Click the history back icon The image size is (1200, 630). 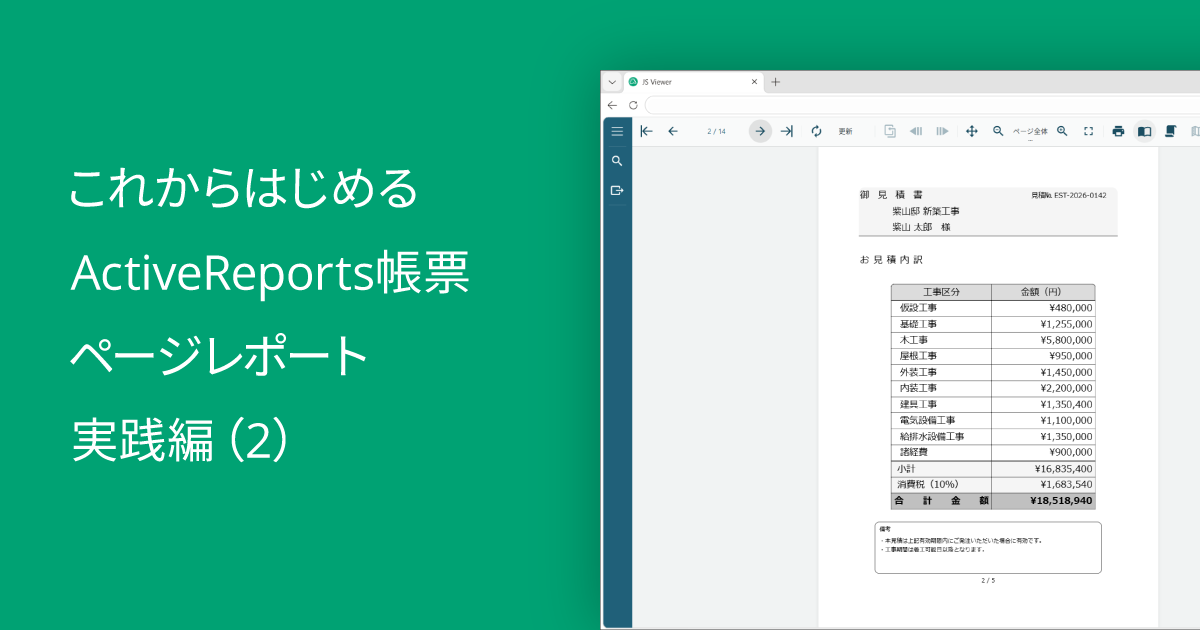point(915,131)
